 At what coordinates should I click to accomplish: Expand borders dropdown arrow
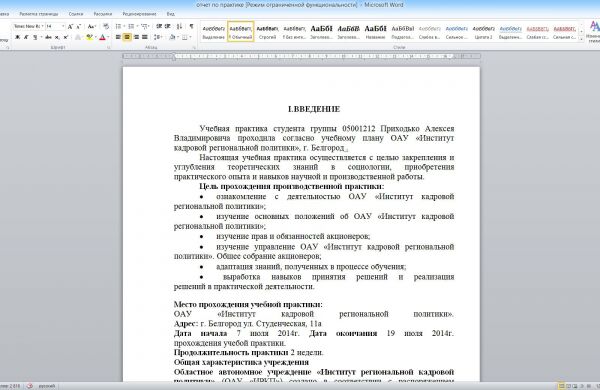190,37
